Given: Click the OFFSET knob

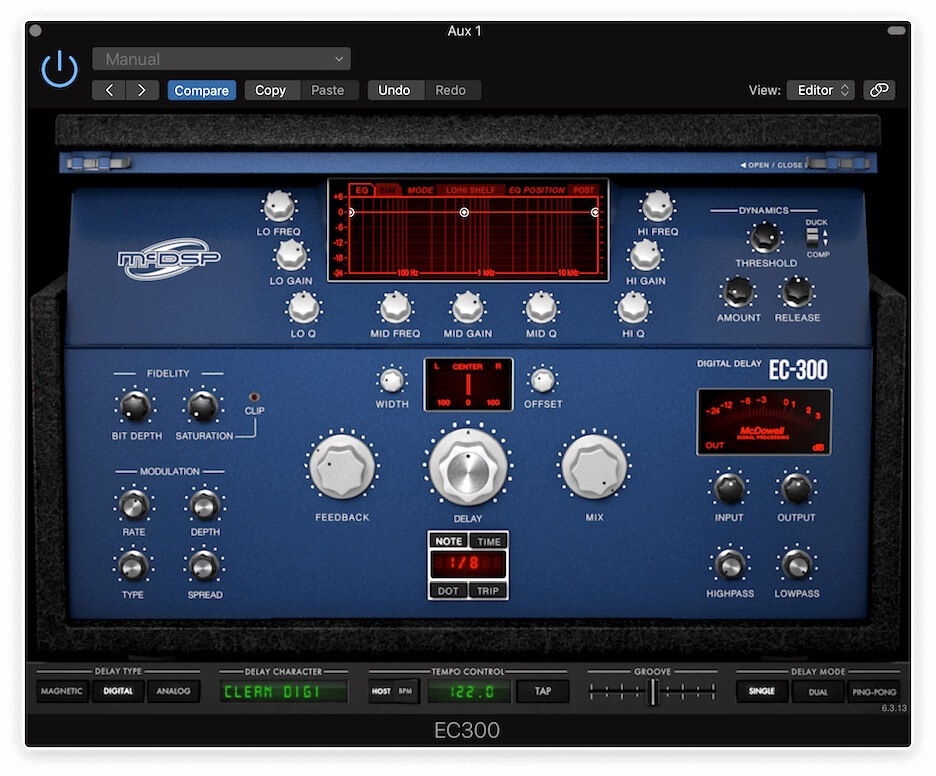Looking at the screenshot, I should coord(543,380).
